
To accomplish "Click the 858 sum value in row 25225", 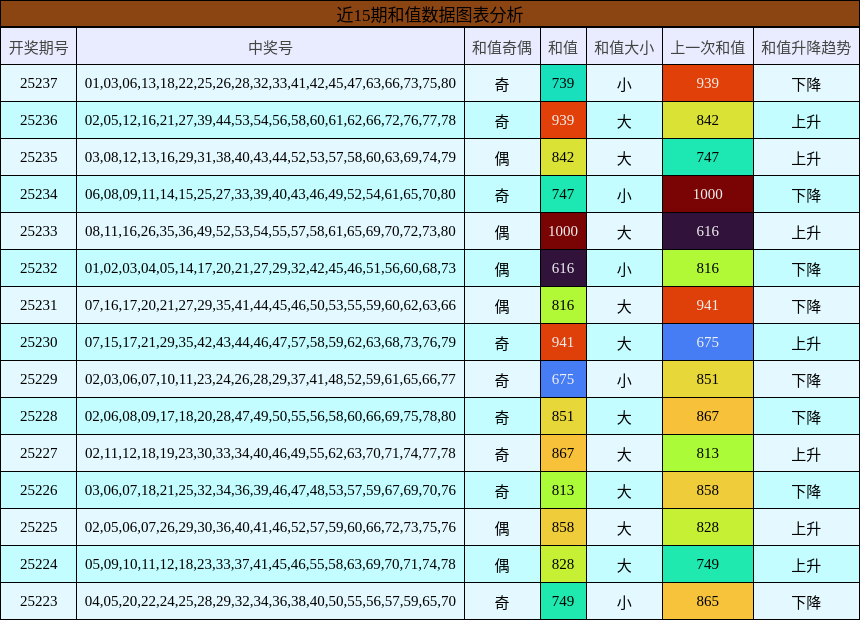I will [563, 527].
